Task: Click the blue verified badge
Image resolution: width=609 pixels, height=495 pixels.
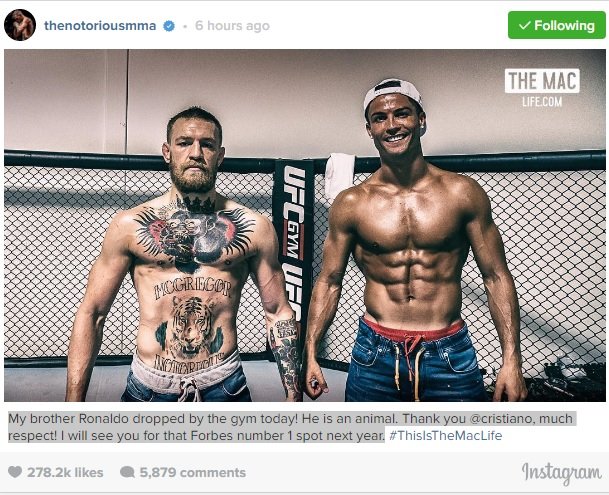Action: 169,26
